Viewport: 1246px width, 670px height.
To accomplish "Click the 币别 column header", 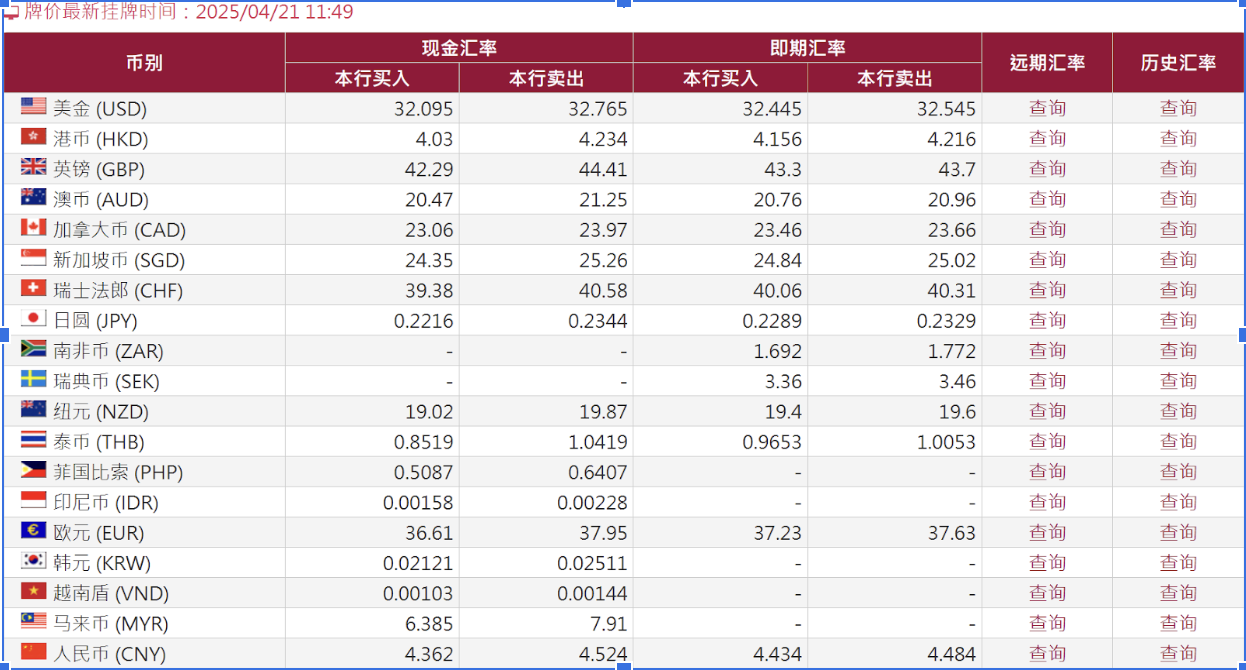I will click(145, 60).
